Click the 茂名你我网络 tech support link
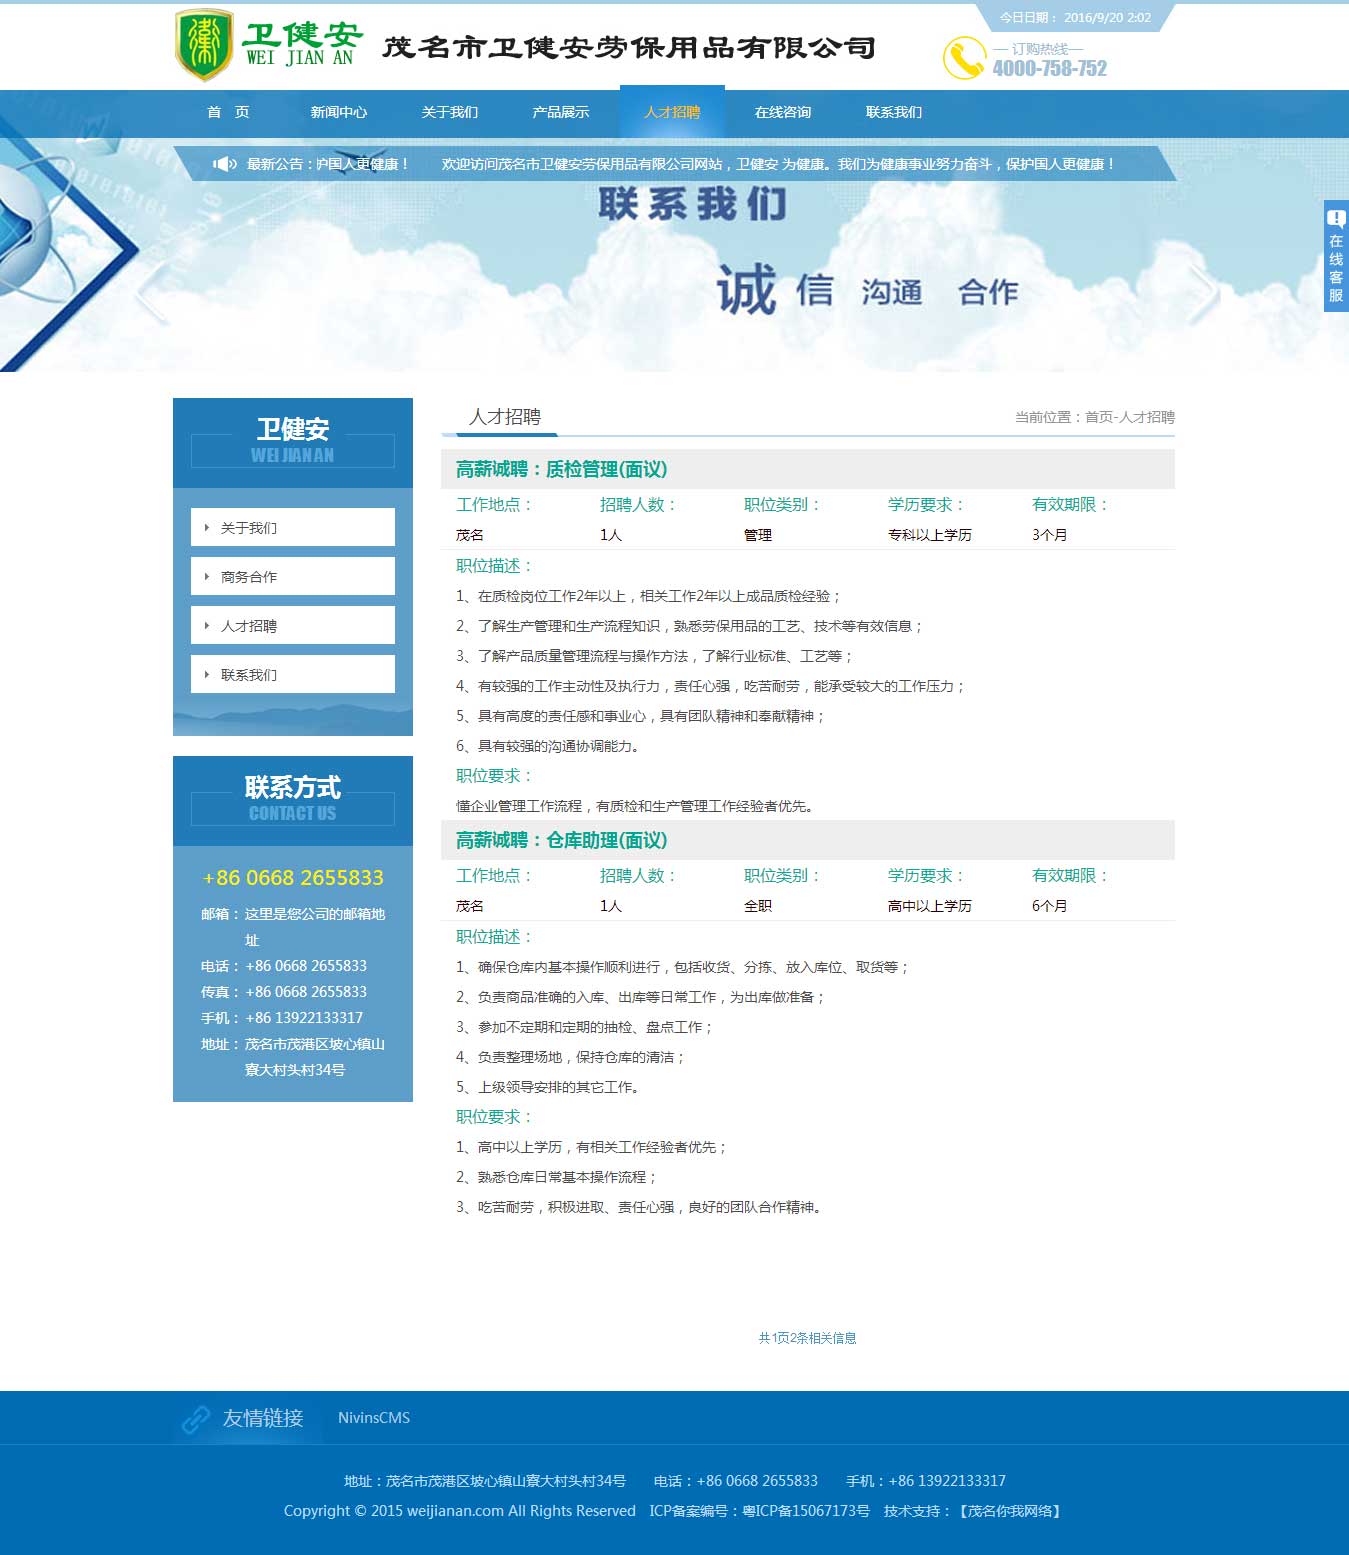Image resolution: width=1349 pixels, height=1555 pixels. pos(1011,1511)
